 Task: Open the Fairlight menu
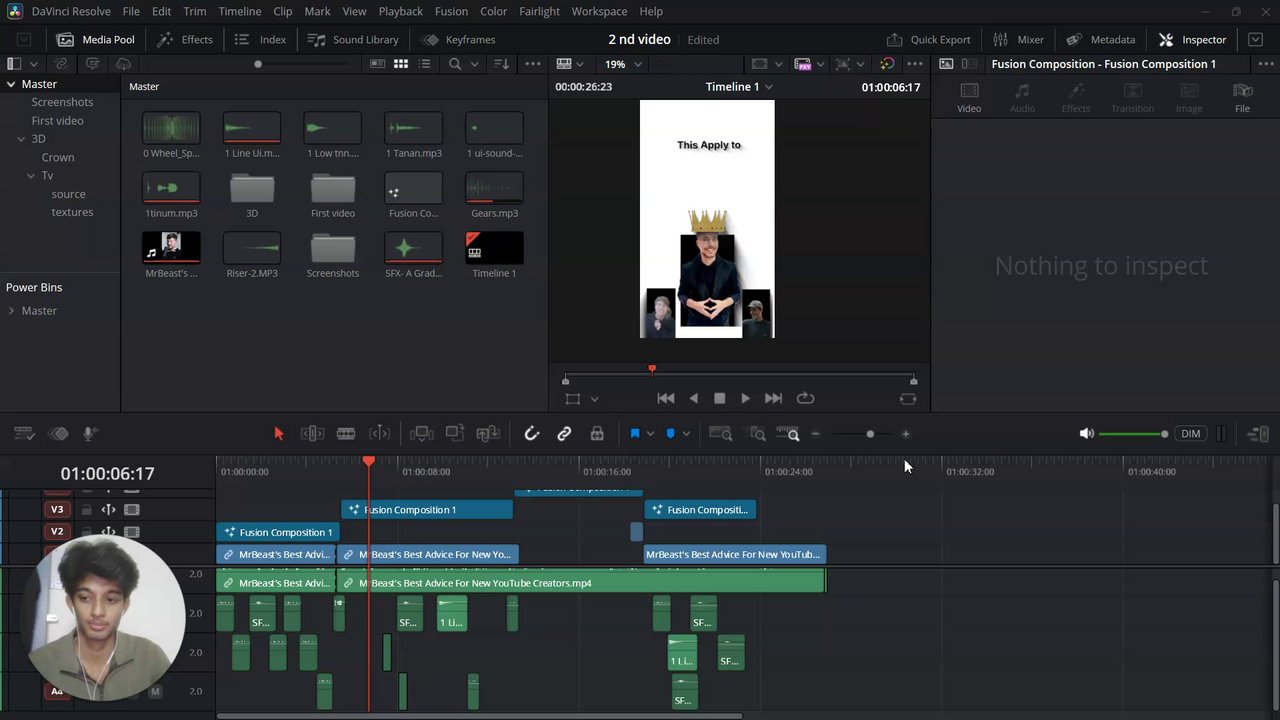(539, 11)
